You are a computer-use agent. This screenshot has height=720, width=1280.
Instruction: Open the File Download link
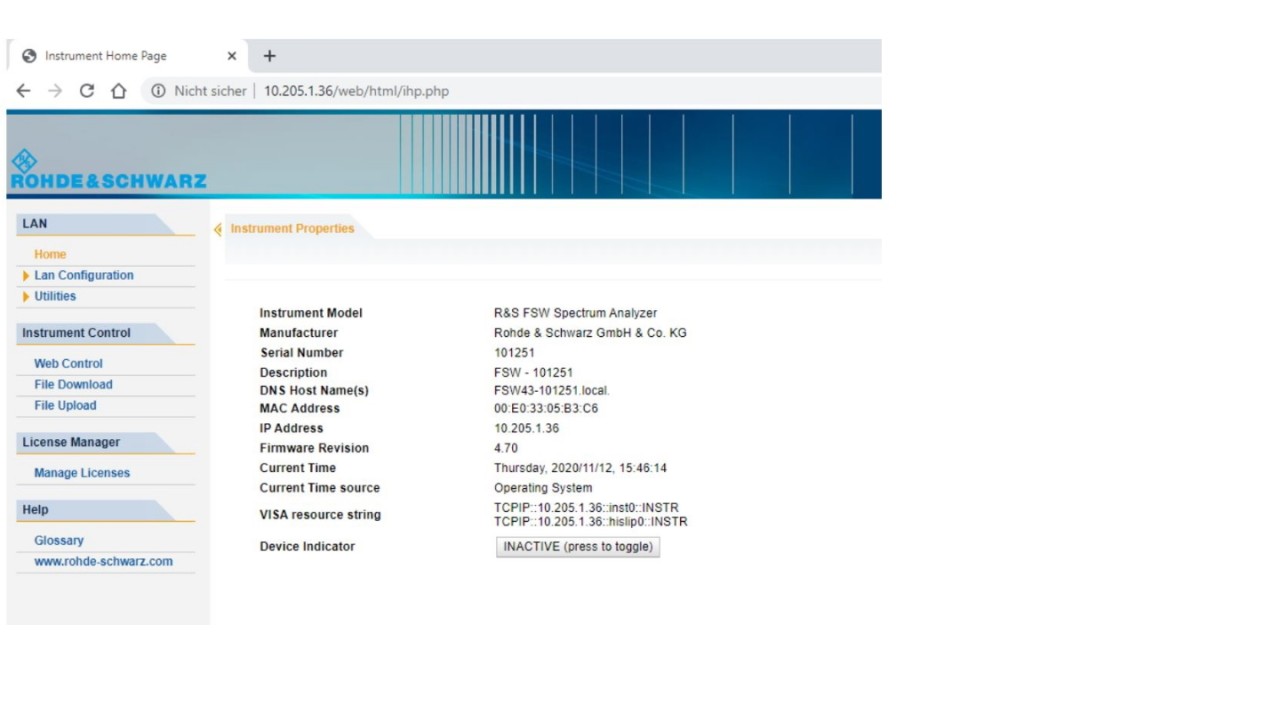coord(73,384)
